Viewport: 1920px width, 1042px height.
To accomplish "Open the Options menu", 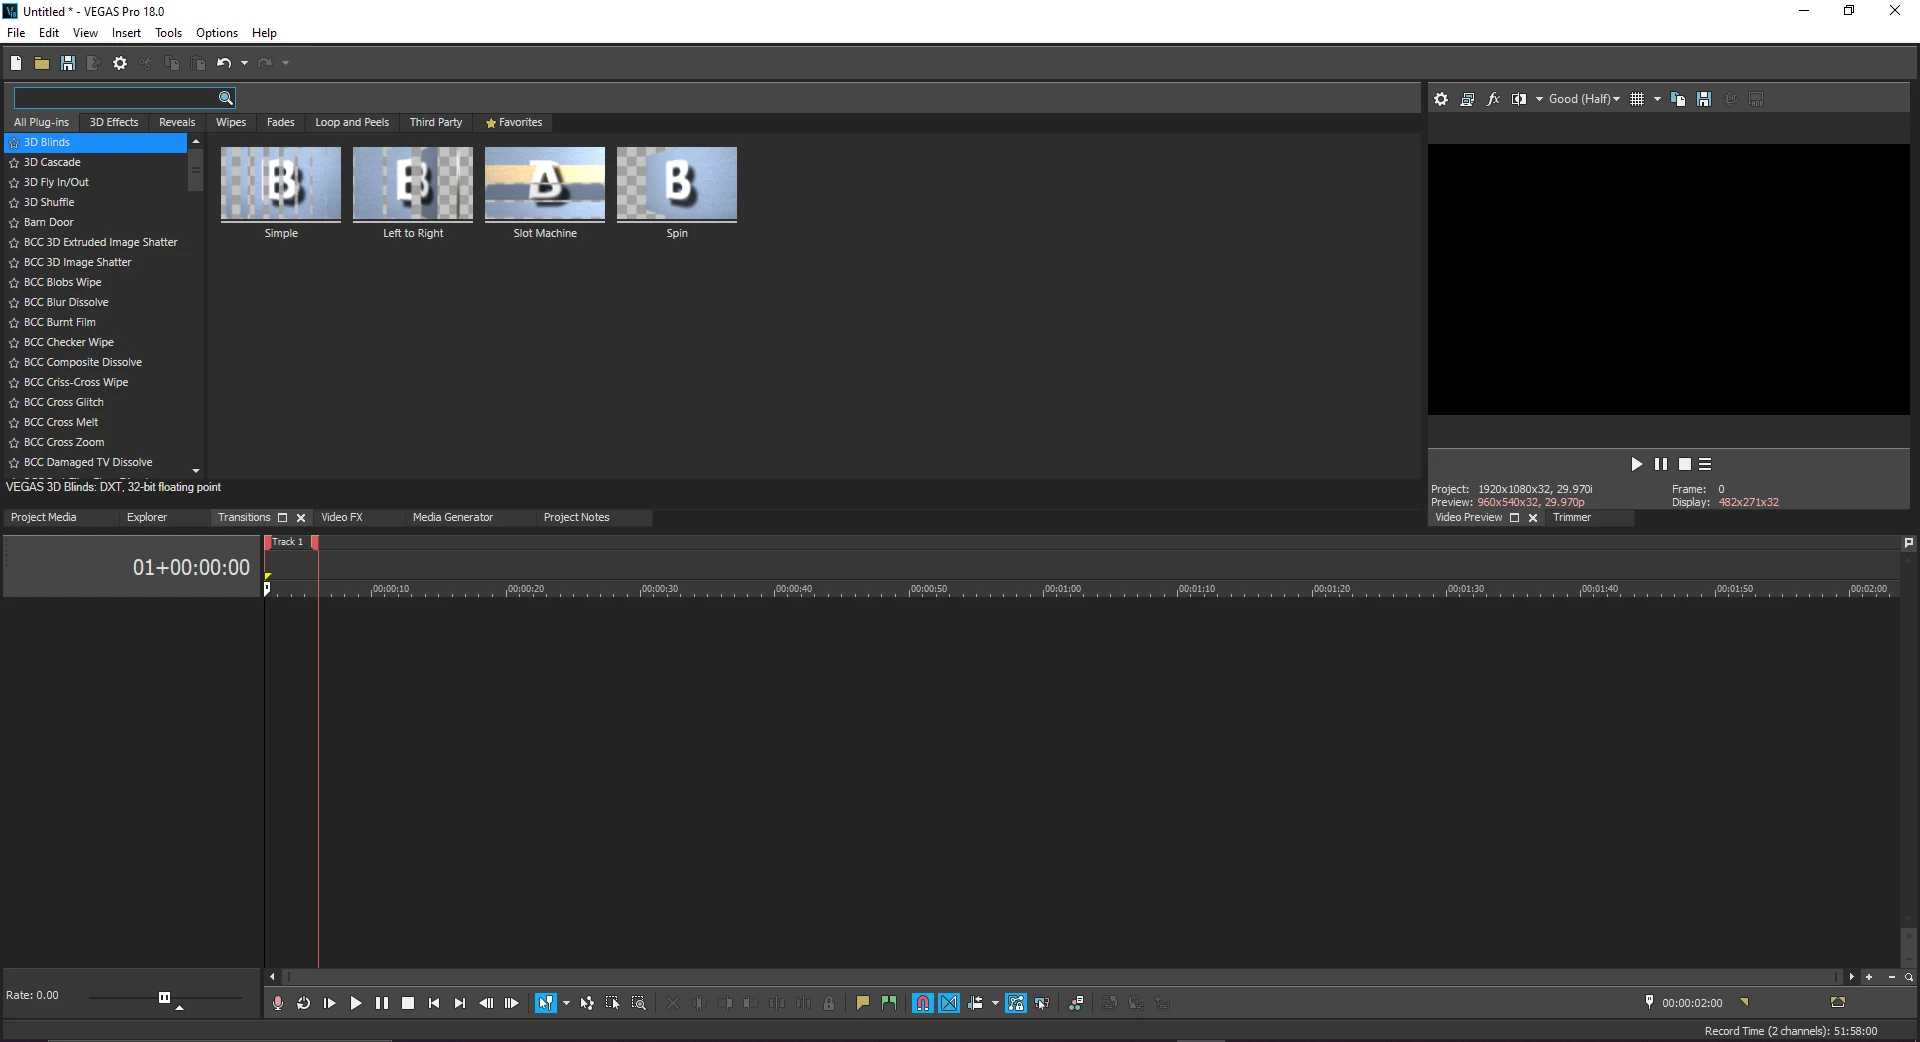I will 217,33.
